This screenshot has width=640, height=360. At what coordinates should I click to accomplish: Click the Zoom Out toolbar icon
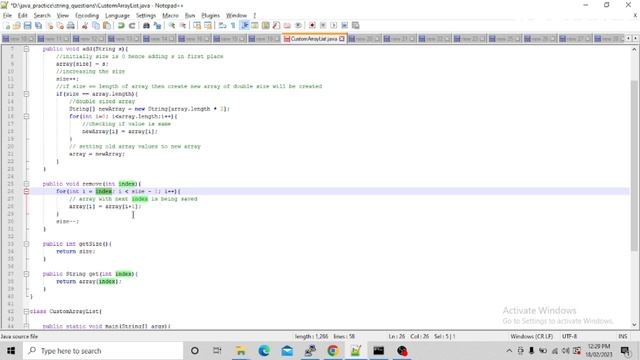(183, 25)
